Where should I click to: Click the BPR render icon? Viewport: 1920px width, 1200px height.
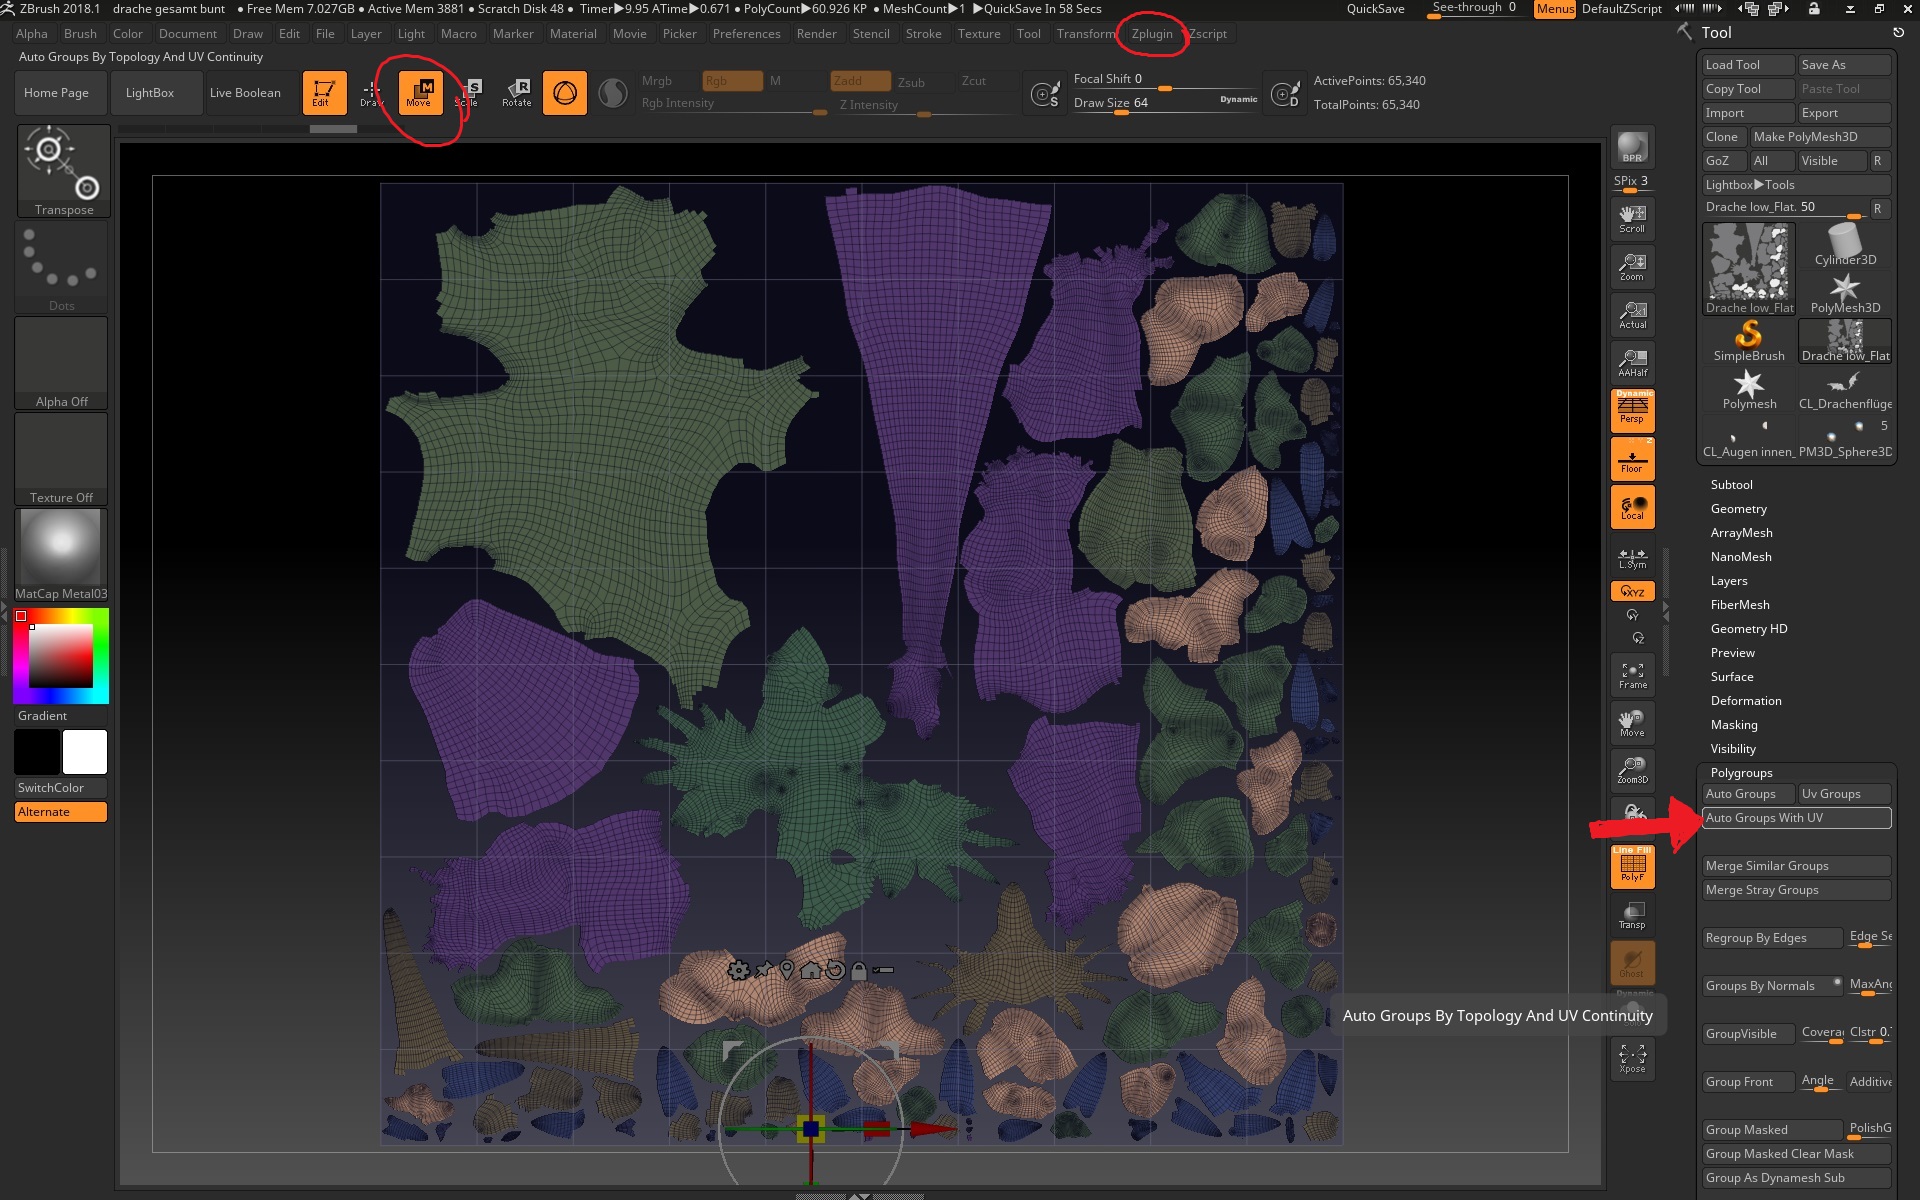pyautogui.click(x=1632, y=148)
